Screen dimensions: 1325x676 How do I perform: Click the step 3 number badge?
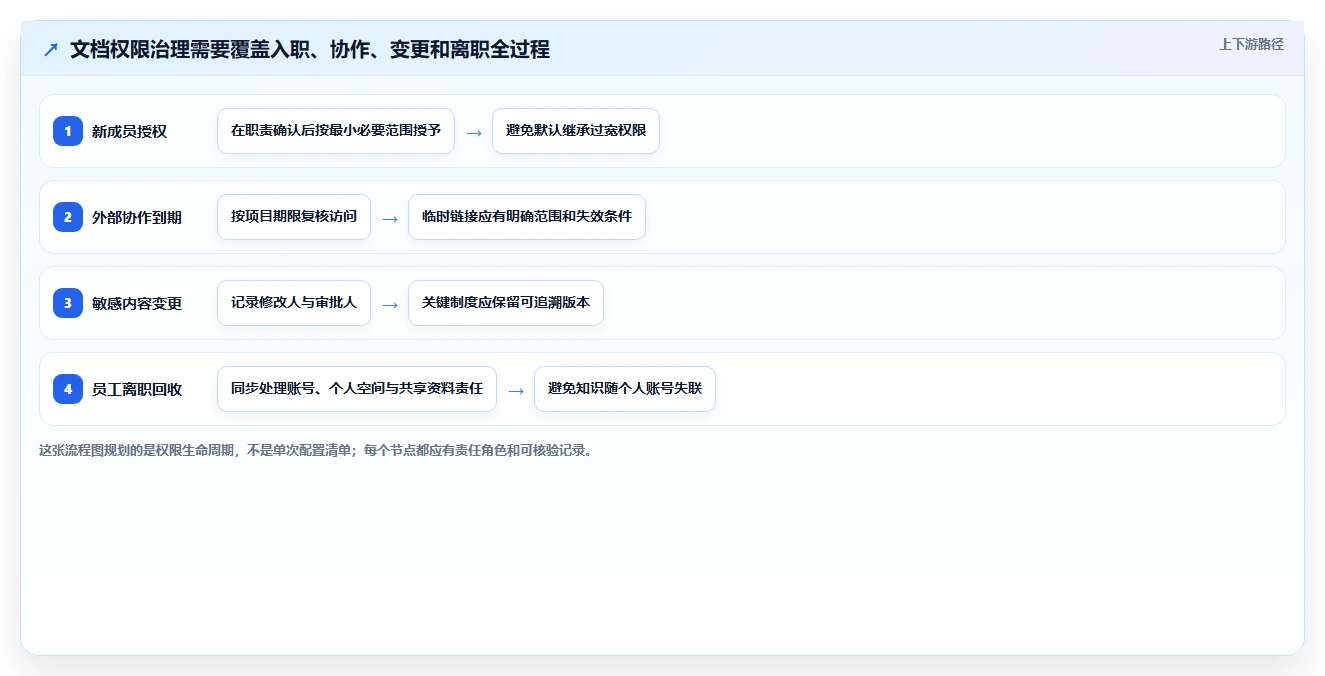[68, 303]
